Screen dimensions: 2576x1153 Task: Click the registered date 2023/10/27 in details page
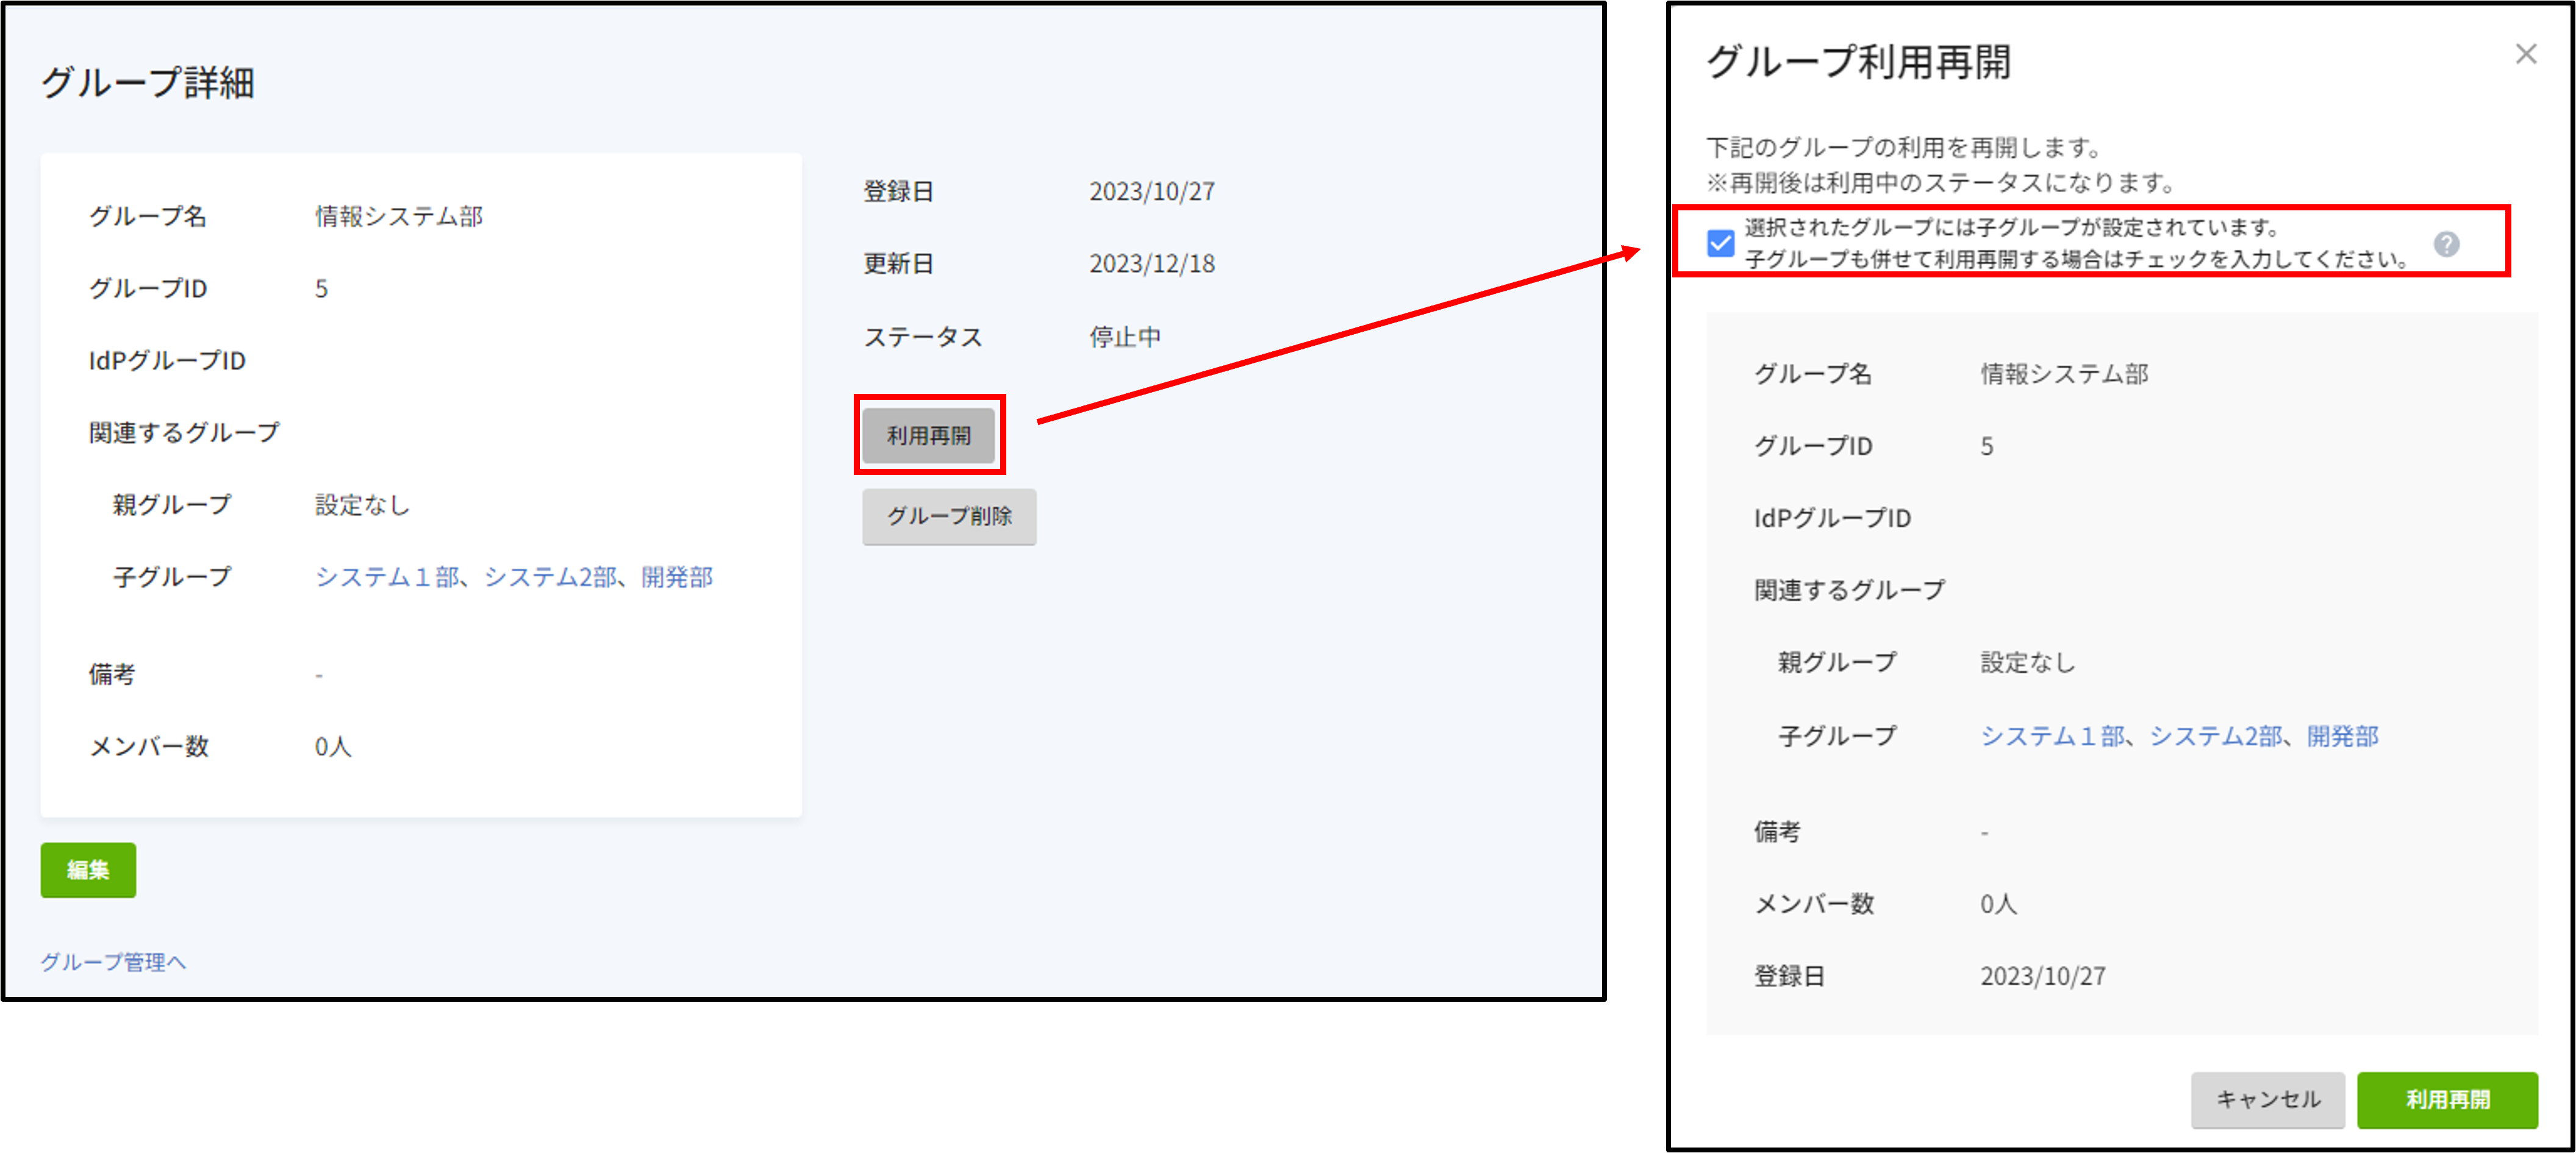(1152, 191)
